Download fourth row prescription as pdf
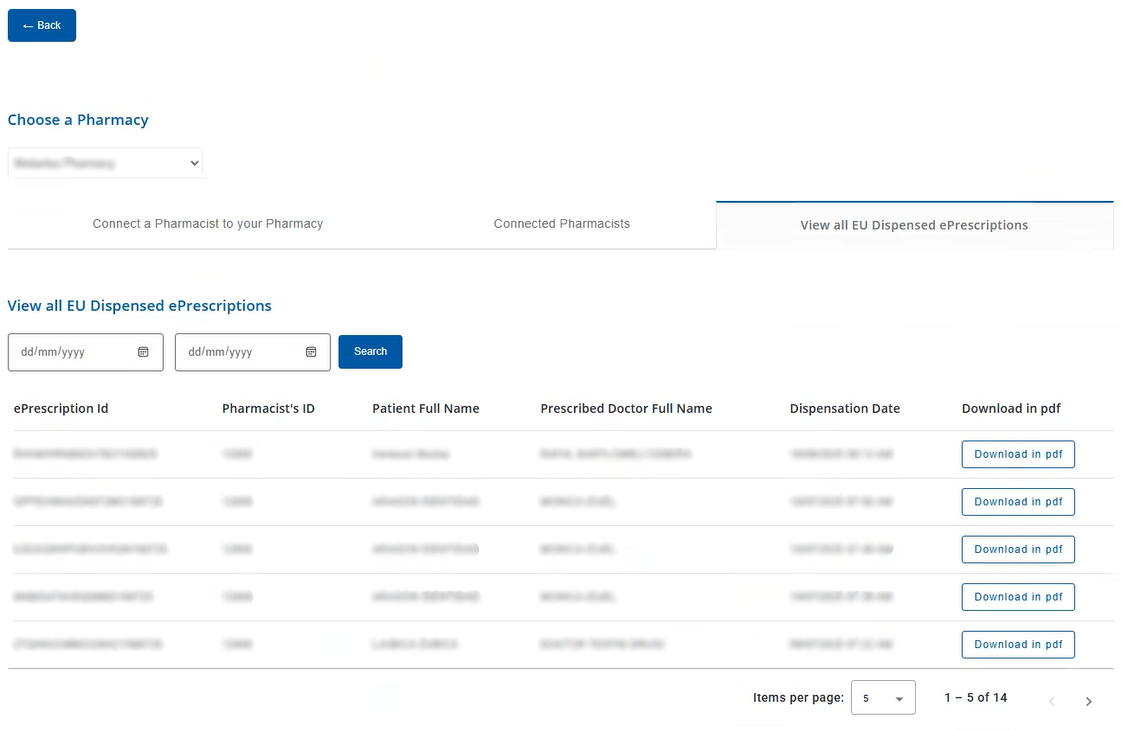The height and width of the screenshot is (730, 1126). click(x=1018, y=597)
